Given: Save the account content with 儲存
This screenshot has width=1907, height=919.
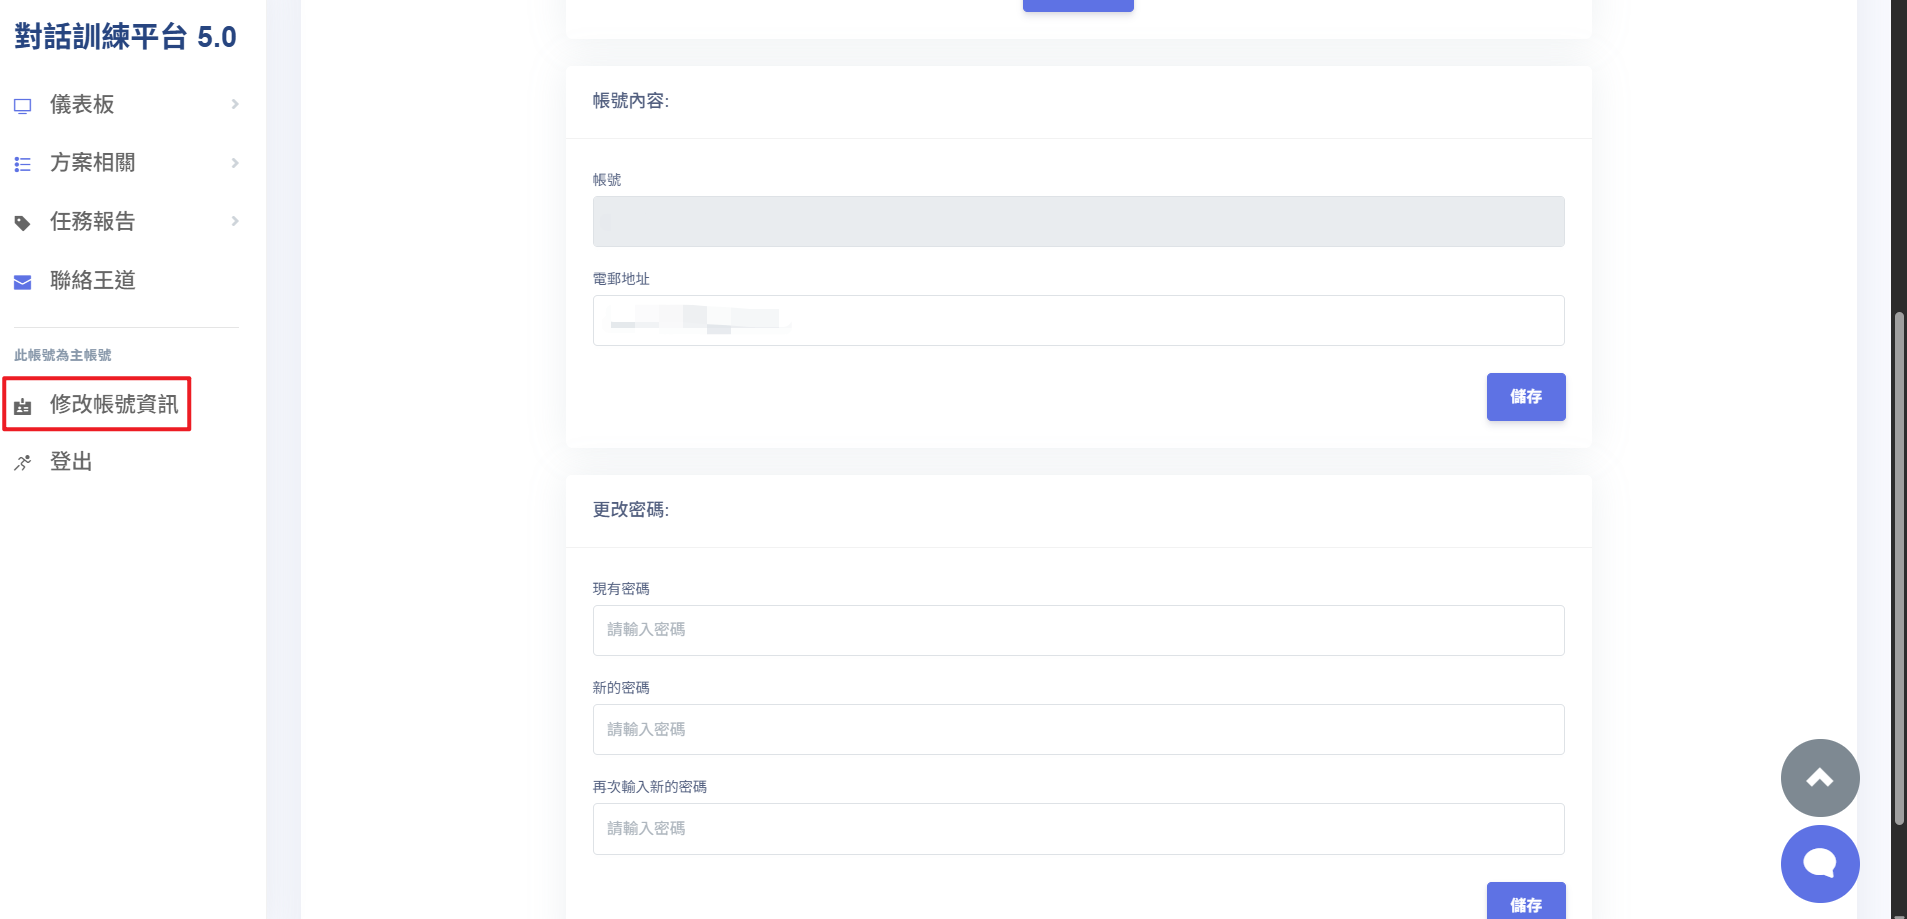Looking at the screenshot, I should pos(1525,397).
